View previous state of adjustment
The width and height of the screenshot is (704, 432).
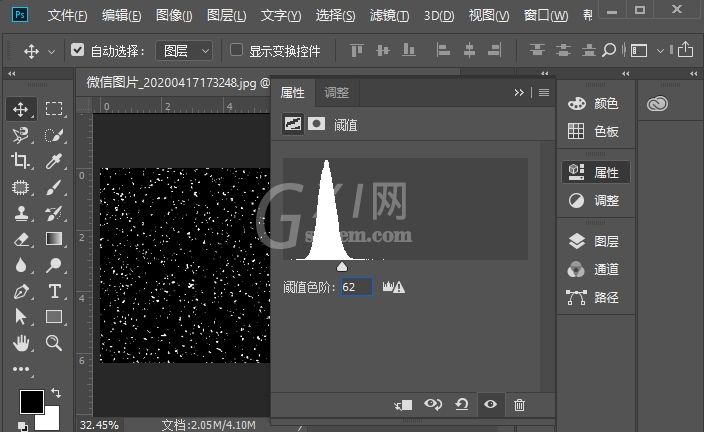tap(433, 405)
